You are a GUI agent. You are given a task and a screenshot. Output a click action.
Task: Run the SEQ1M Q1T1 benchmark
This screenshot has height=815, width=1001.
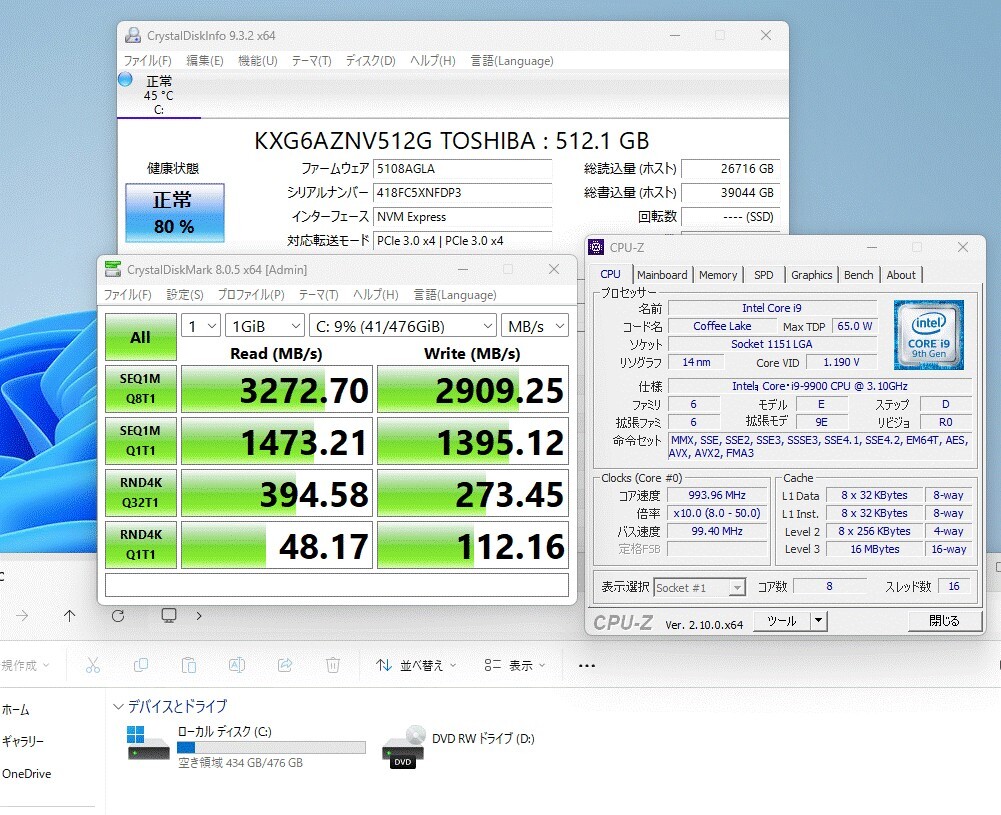pyautogui.click(x=140, y=440)
